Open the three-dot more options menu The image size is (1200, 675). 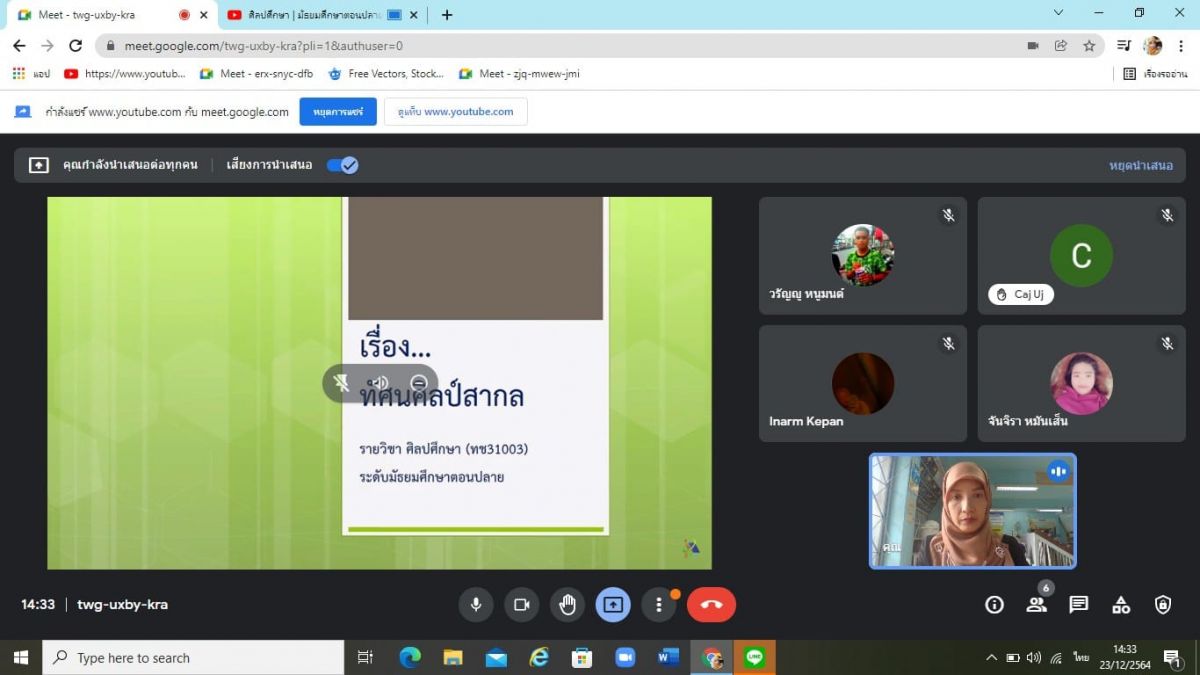coord(658,604)
